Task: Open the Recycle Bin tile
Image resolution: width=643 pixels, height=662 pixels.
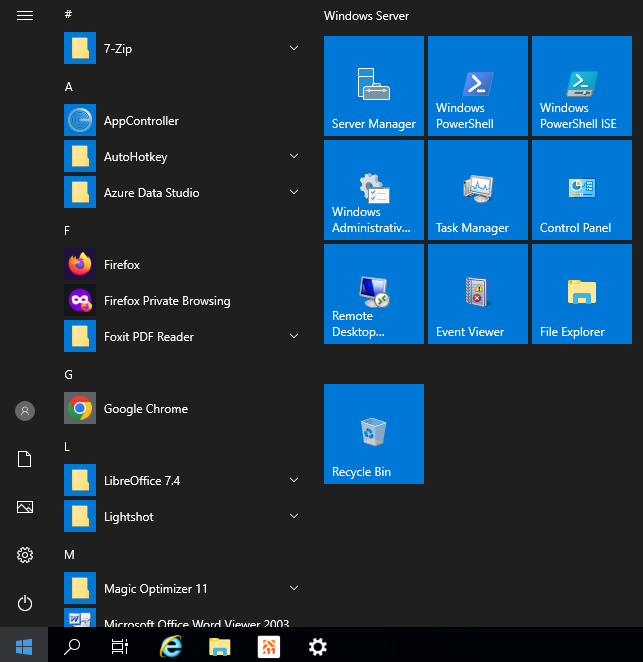Action: click(374, 434)
